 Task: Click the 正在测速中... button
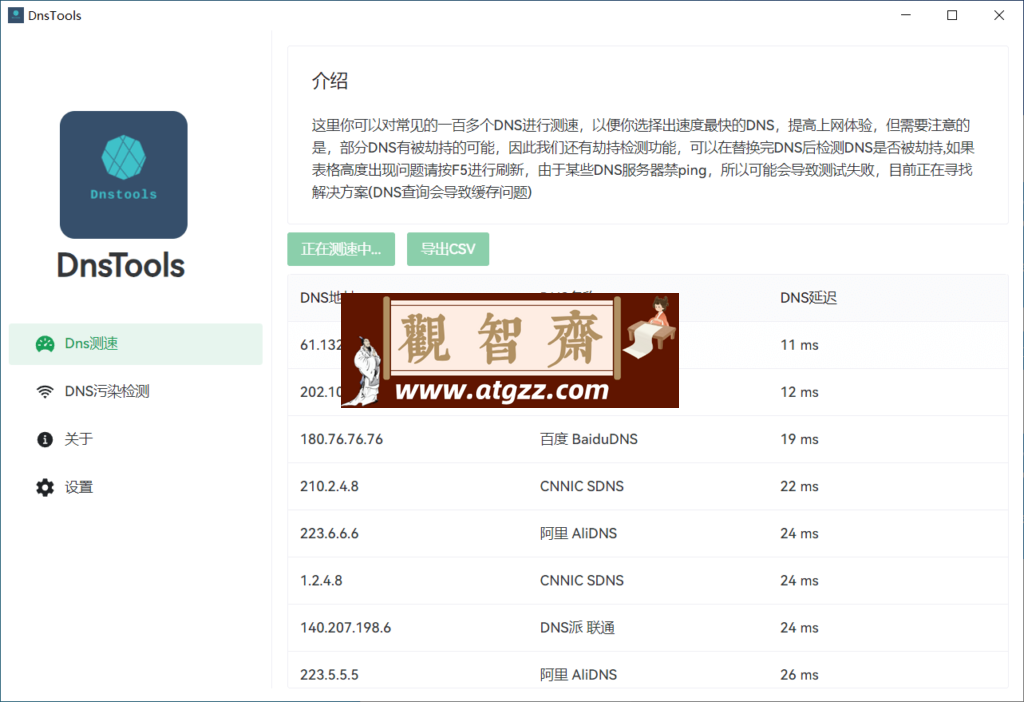click(x=341, y=249)
